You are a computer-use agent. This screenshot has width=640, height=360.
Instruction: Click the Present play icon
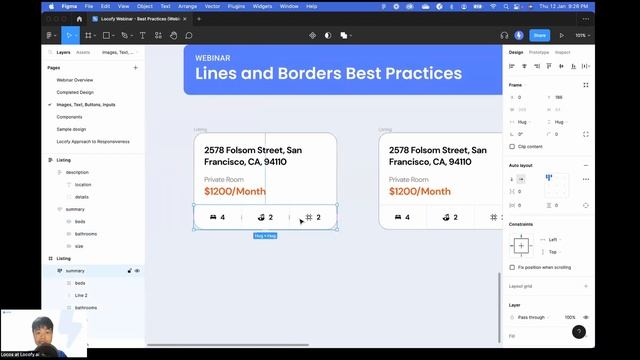(x=562, y=36)
